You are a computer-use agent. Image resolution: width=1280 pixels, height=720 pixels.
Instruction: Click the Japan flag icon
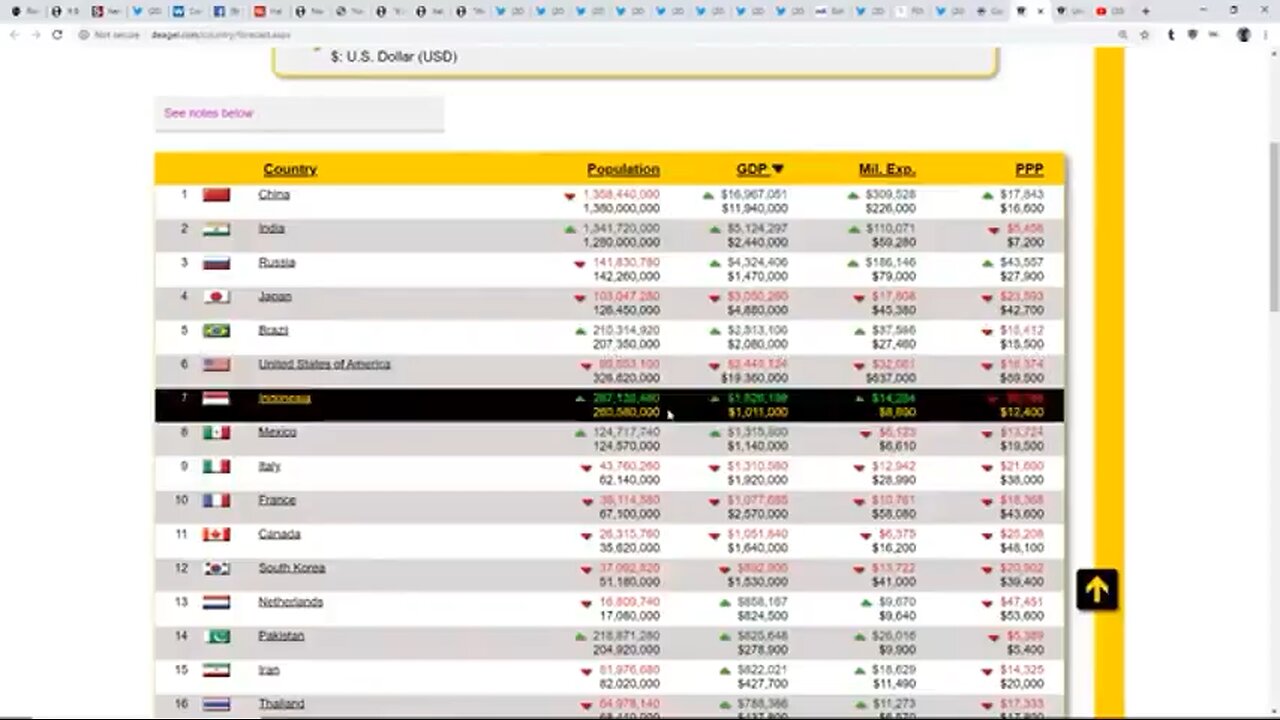tap(216, 297)
